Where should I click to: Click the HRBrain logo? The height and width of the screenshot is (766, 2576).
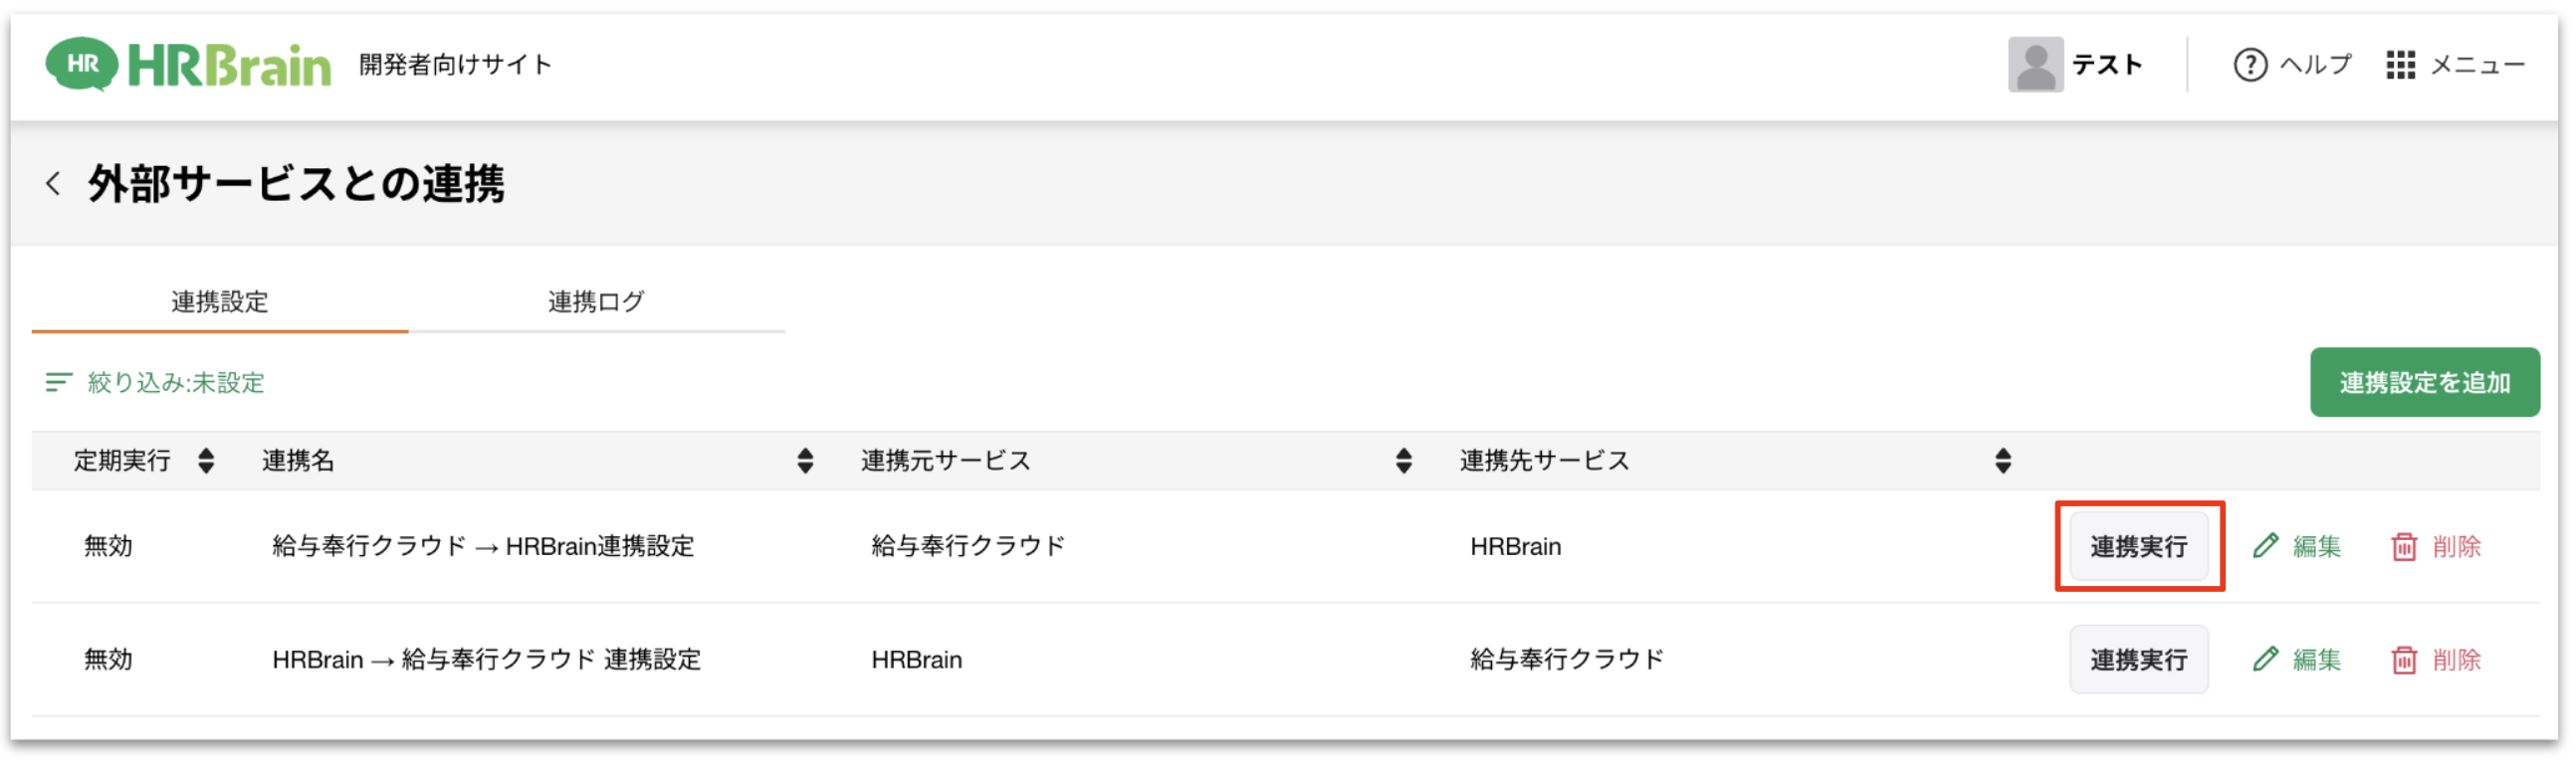point(188,65)
